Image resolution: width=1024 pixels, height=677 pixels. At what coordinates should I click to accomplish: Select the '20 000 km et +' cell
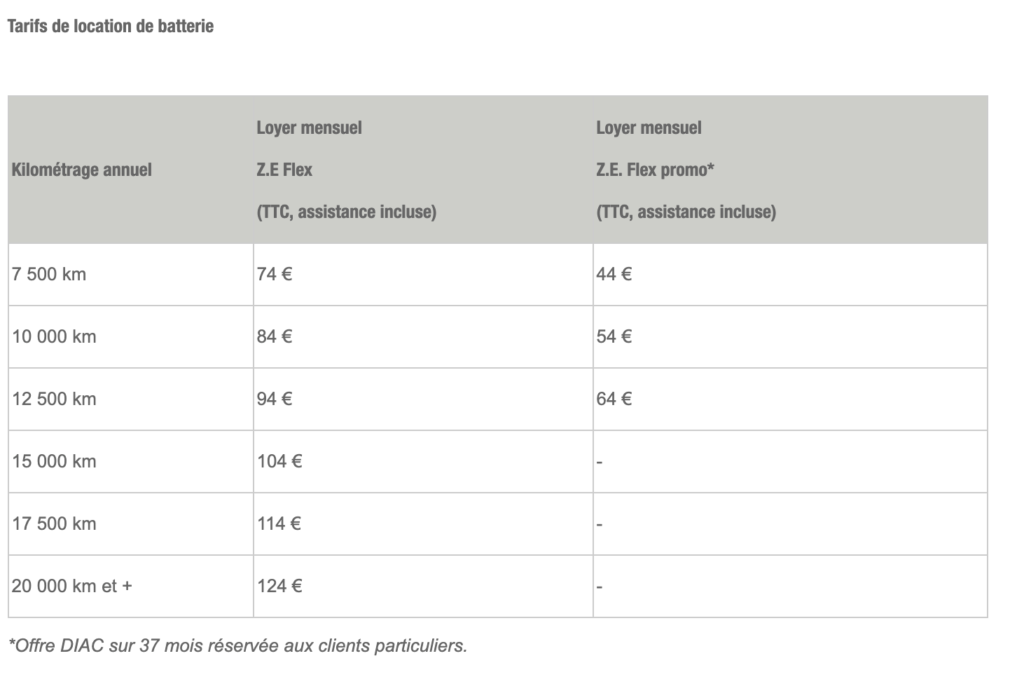pyautogui.click(x=131, y=586)
